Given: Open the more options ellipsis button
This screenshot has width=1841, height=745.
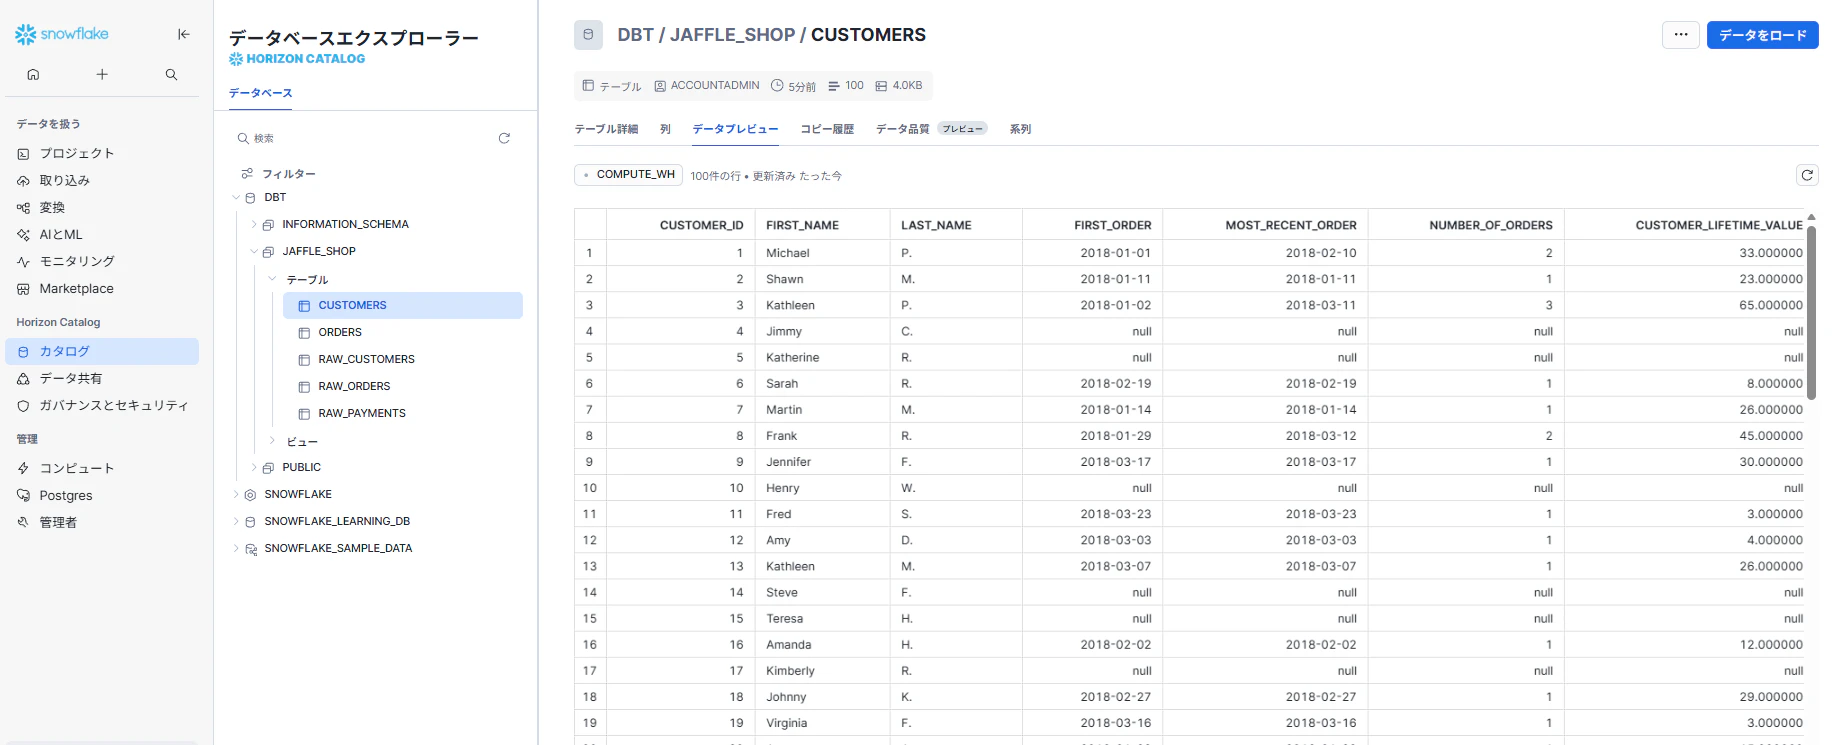Looking at the screenshot, I should tap(1681, 35).
